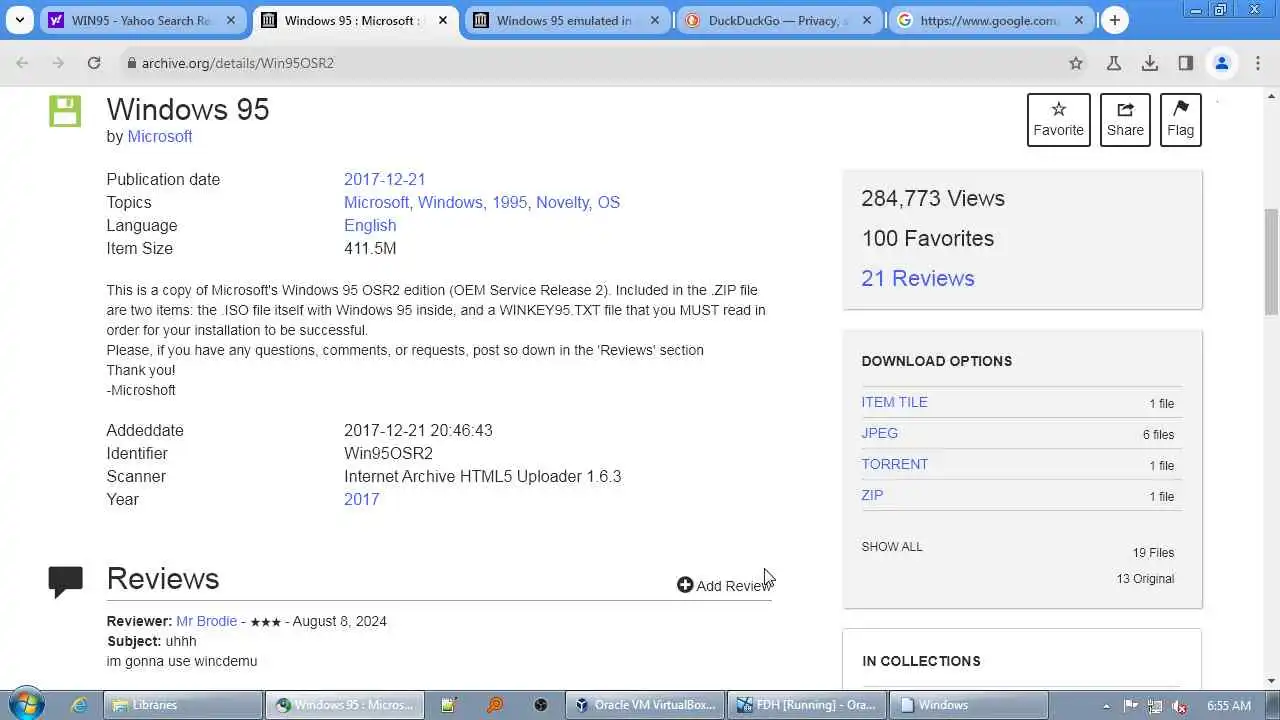Open Oracle VM VirtualBox taskbar item
The width and height of the screenshot is (1280, 720).
click(x=645, y=705)
